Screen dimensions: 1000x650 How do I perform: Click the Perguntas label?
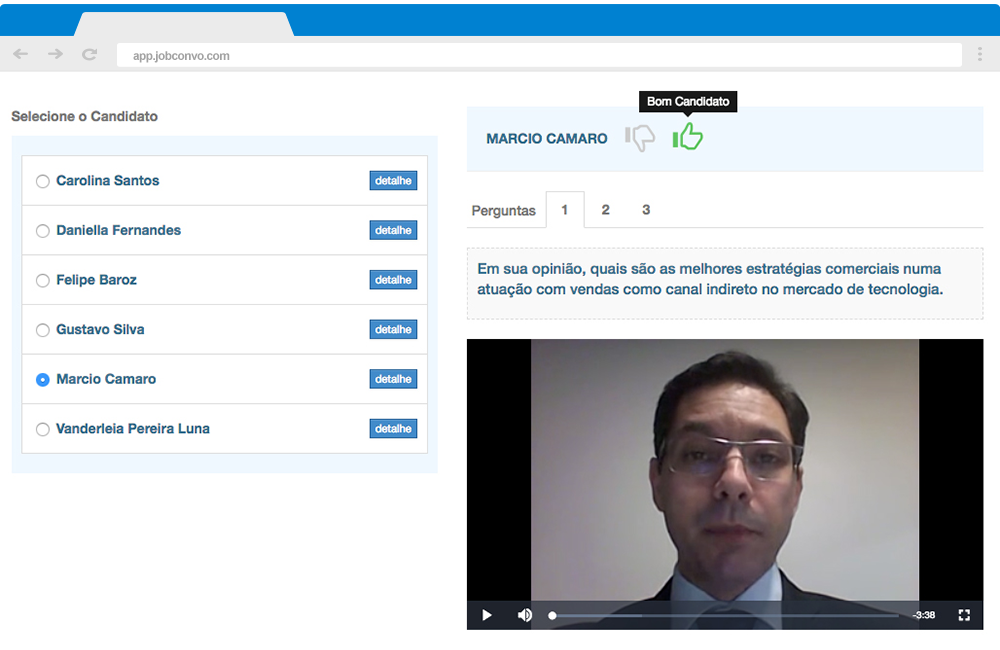(503, 211)
